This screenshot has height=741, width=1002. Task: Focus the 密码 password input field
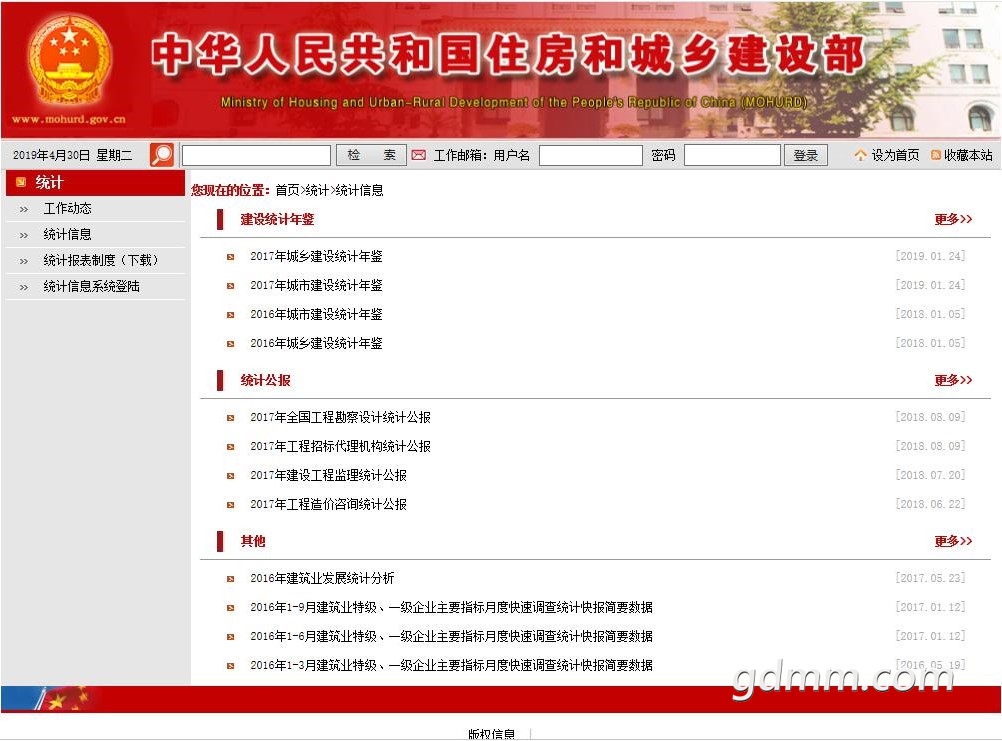coord(732,155)
